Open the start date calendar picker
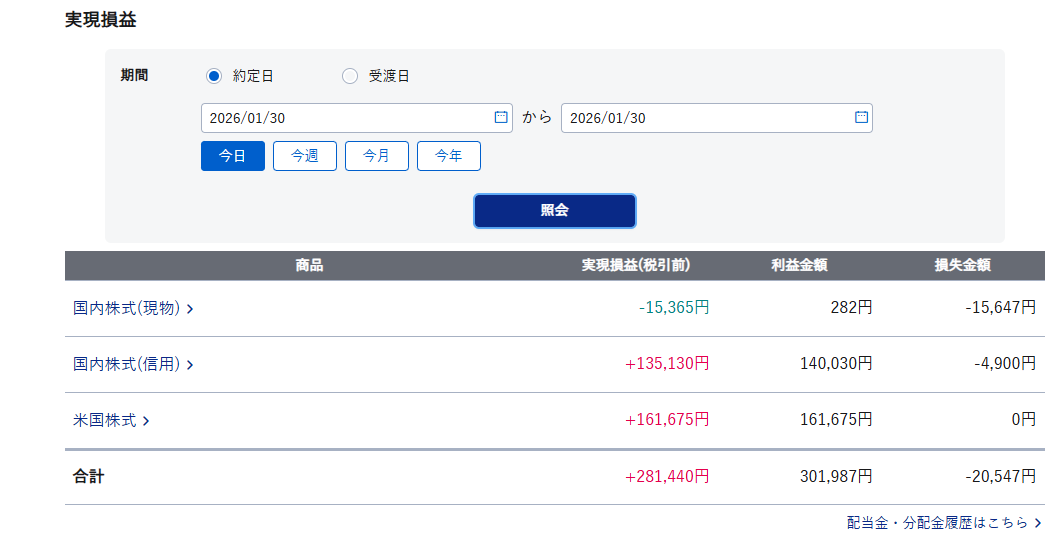 click(501, 117)
